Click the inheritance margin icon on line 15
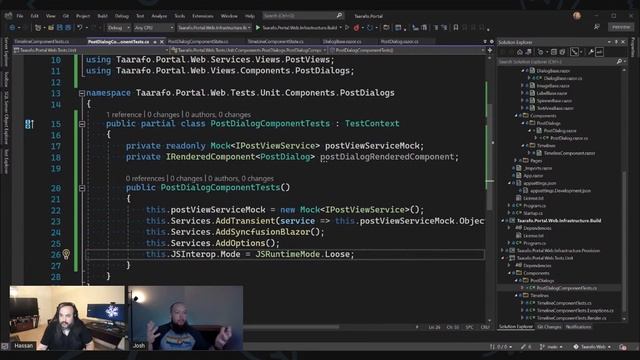Screen dimensions: 640x360 pyautogui.click(x=29, y=124)
